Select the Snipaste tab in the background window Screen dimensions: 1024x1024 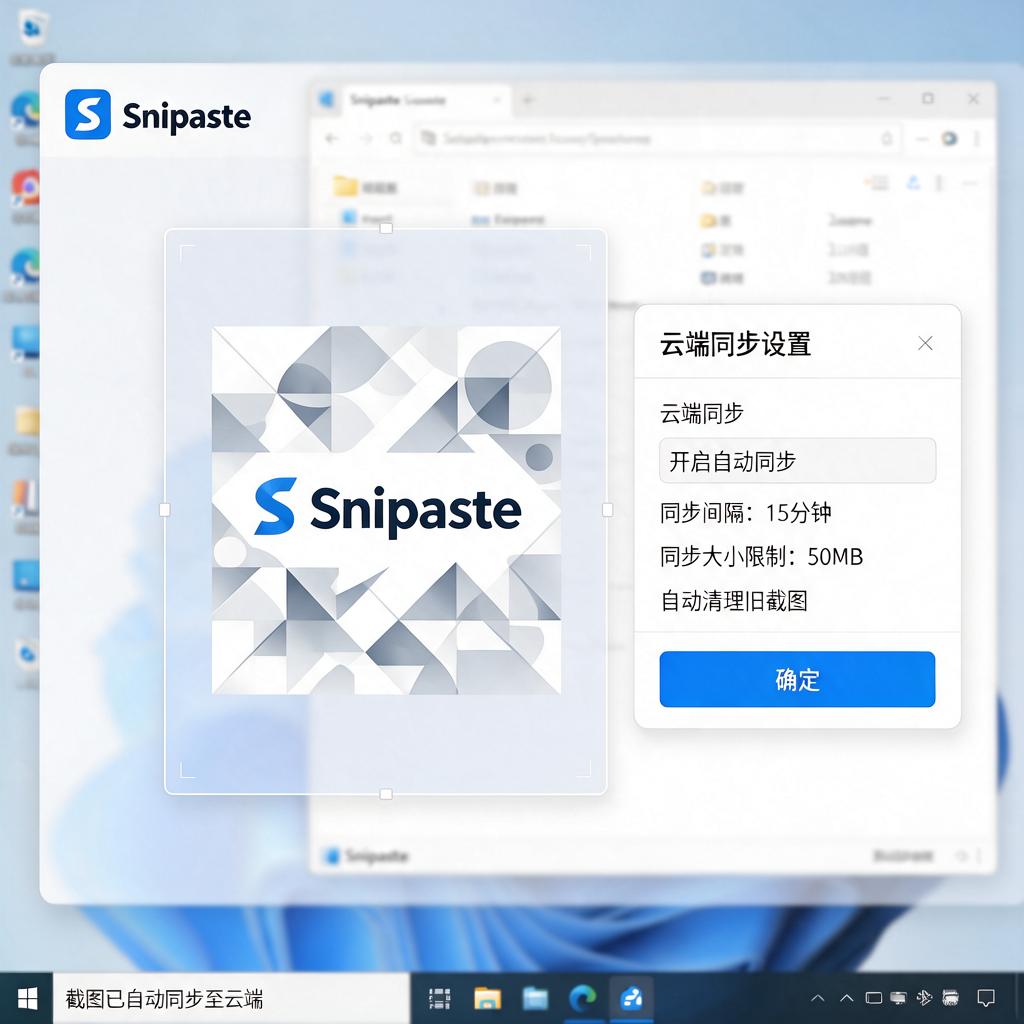click(424, 100)
